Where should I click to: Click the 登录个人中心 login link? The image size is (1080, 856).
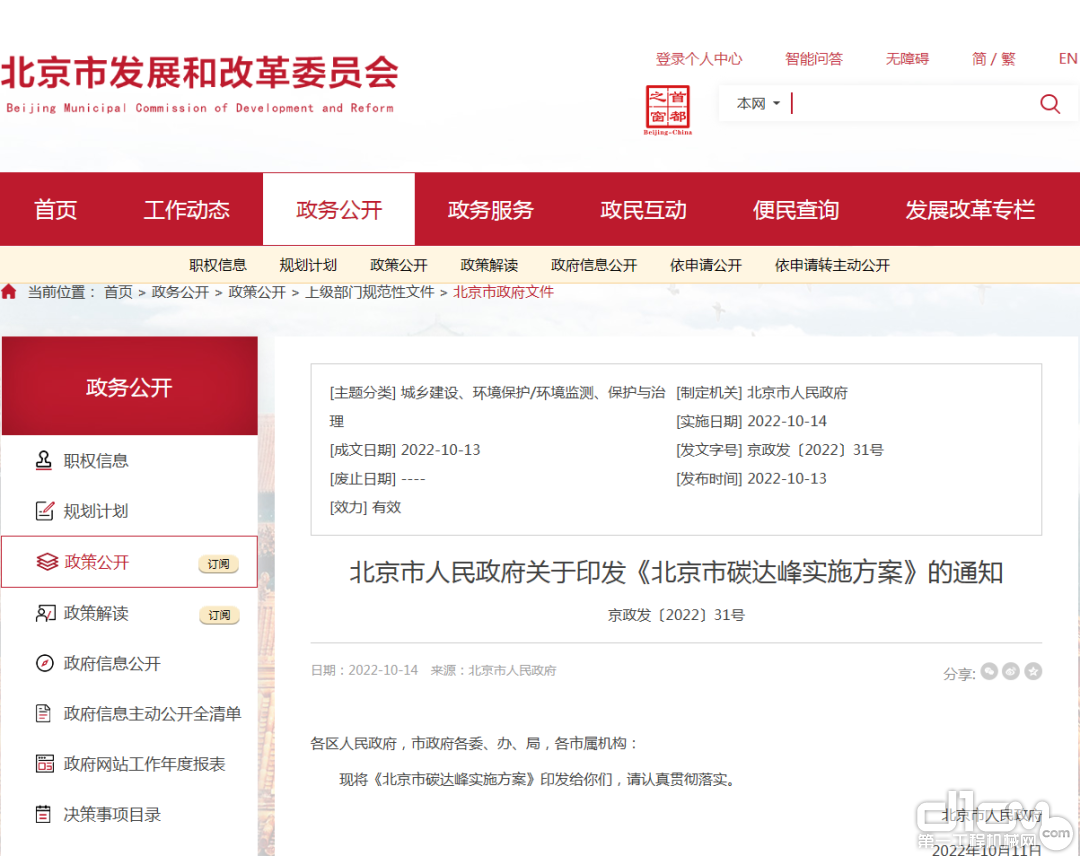click(x=699, y=59)
